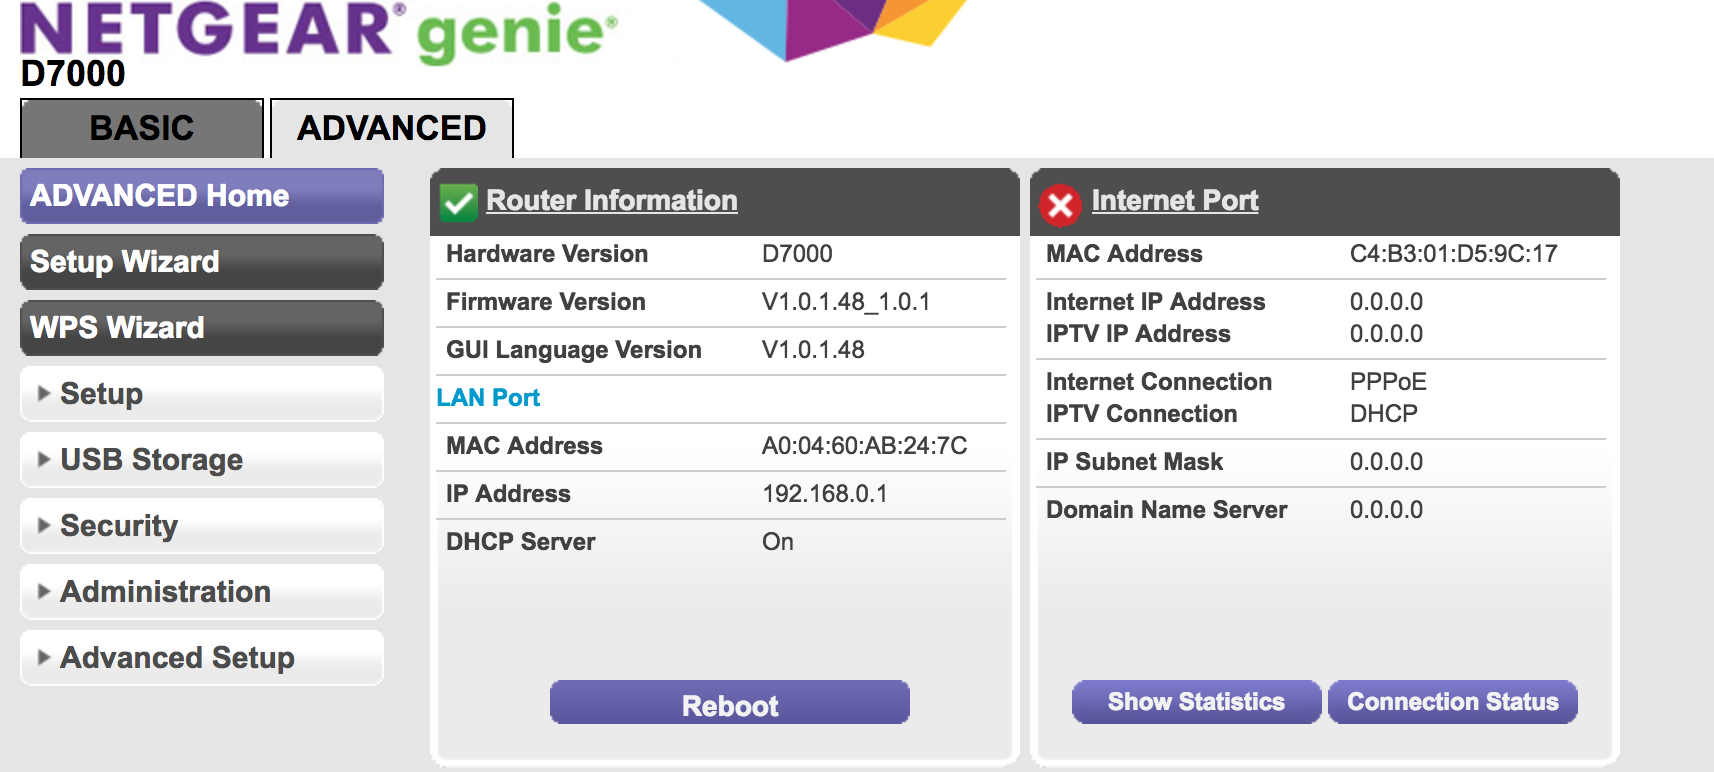The height and width of the screenshot is (772, 1714).
Task: Open the Router Information link
Action: 611,200
